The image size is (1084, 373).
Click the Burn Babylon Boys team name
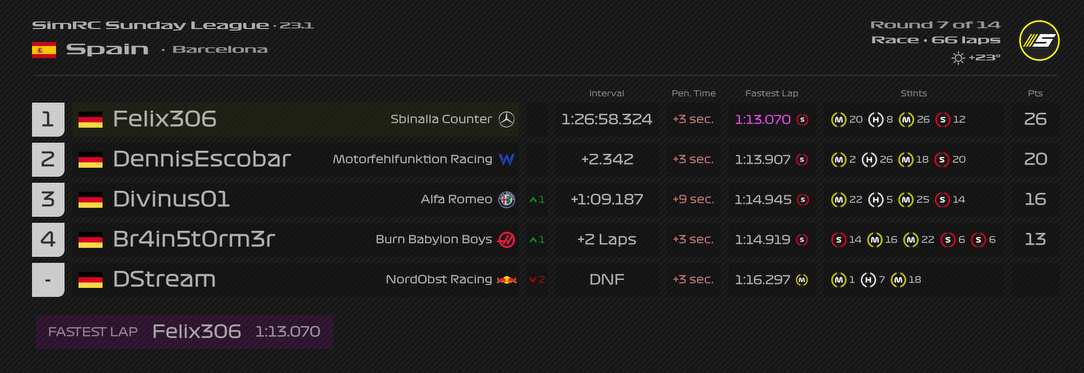433,240
